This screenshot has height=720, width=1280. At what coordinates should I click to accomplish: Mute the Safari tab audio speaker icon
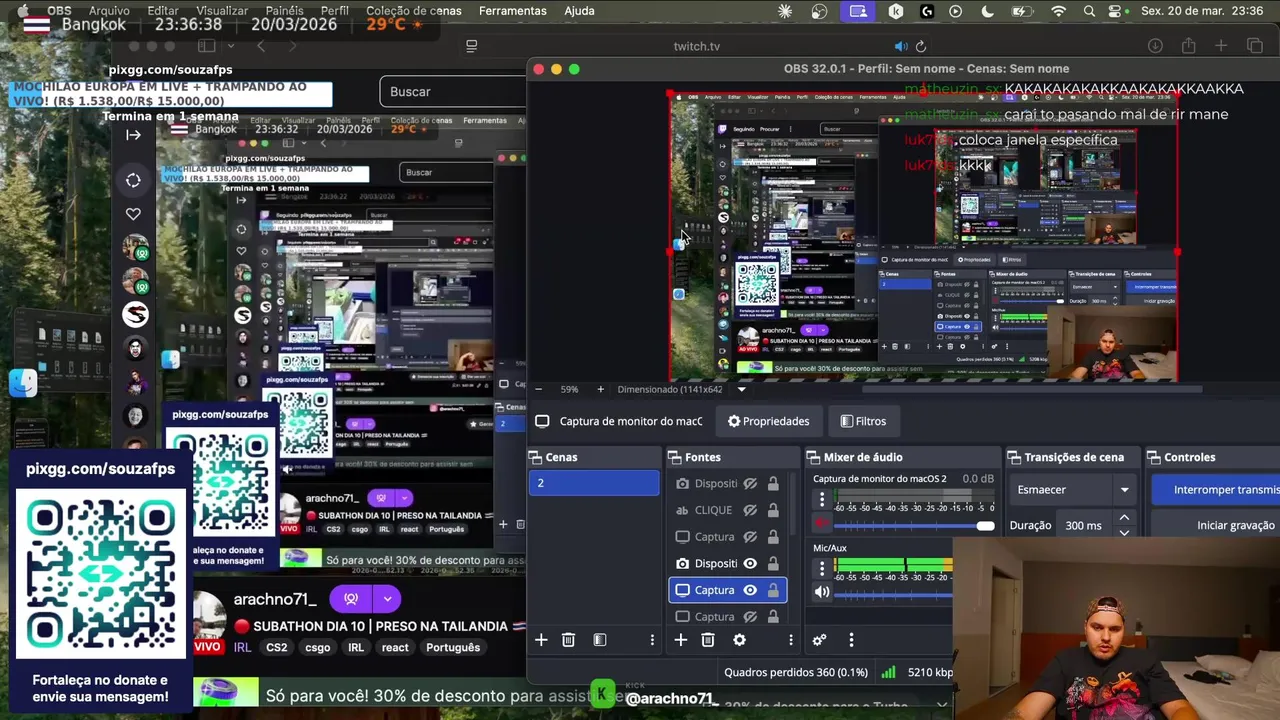click(901, 46)
